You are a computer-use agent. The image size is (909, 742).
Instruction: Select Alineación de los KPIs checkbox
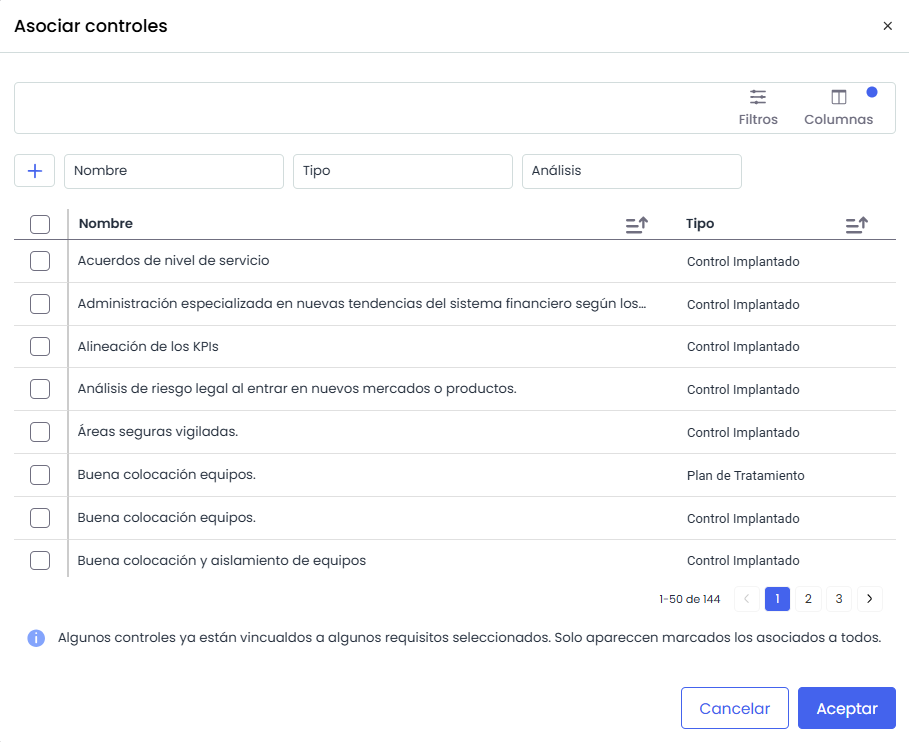(x=40, y=347)
